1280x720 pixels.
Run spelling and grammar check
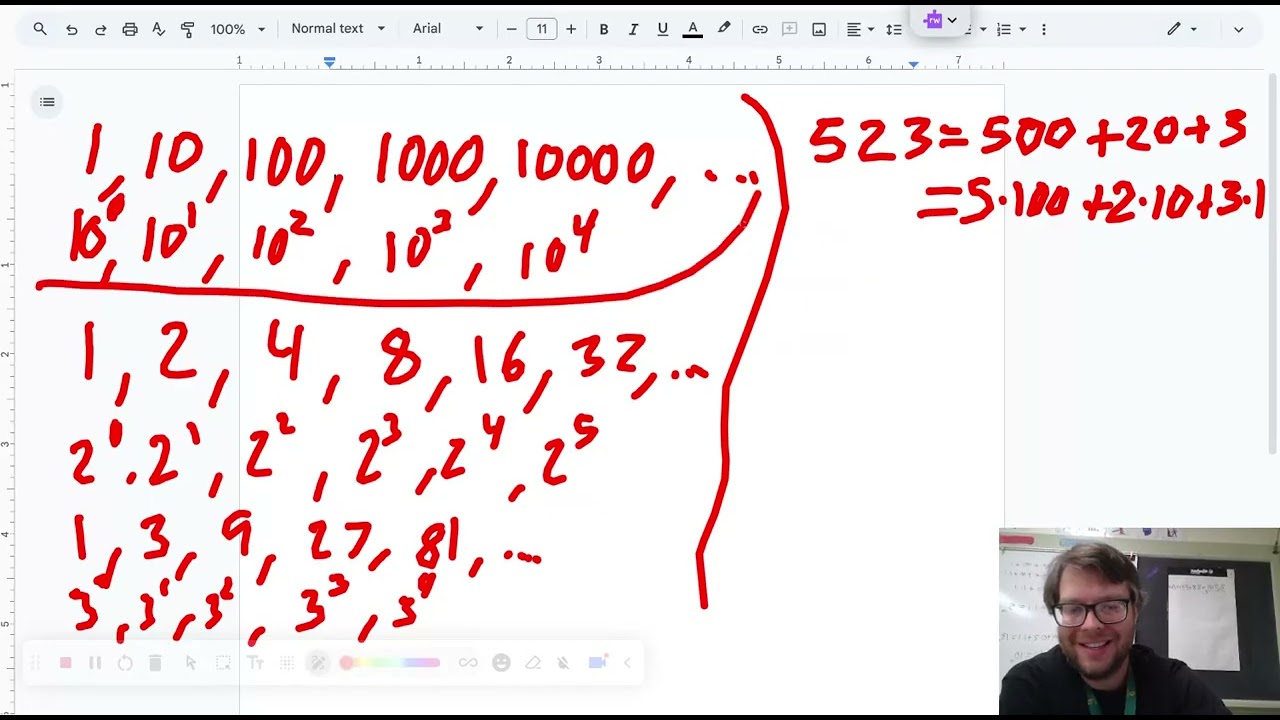click(x=158, y=29)
